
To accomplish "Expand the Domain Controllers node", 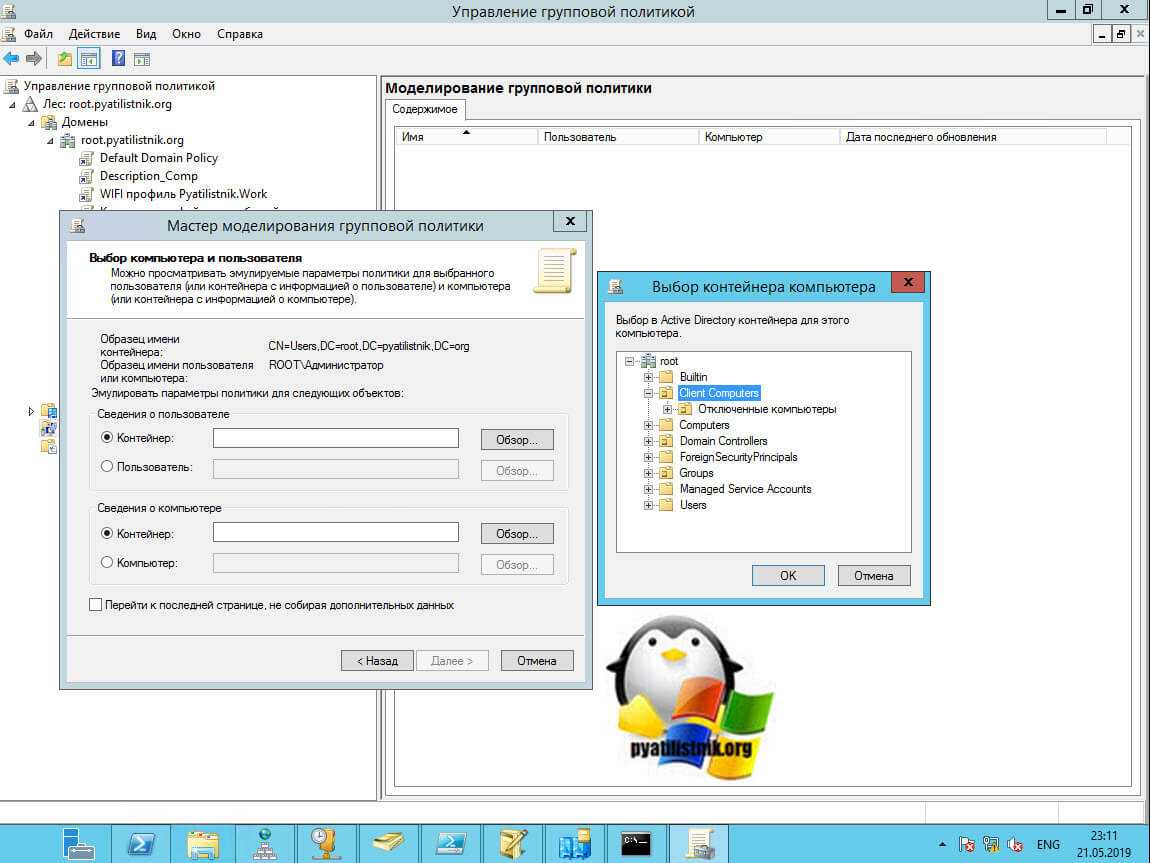I will (649, 441).
